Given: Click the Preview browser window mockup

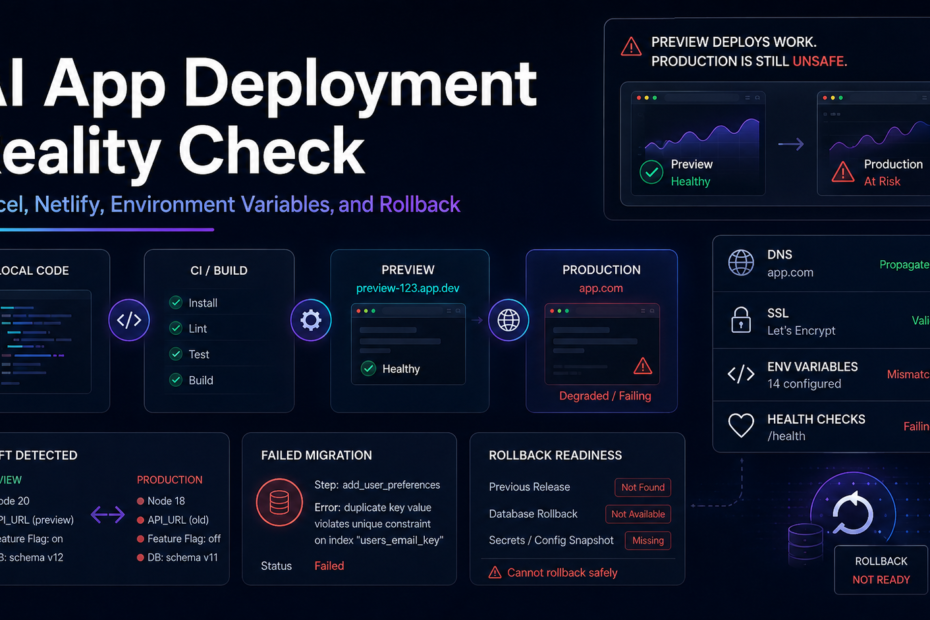Looking at the screenshot, I should [x=408, y=344].
